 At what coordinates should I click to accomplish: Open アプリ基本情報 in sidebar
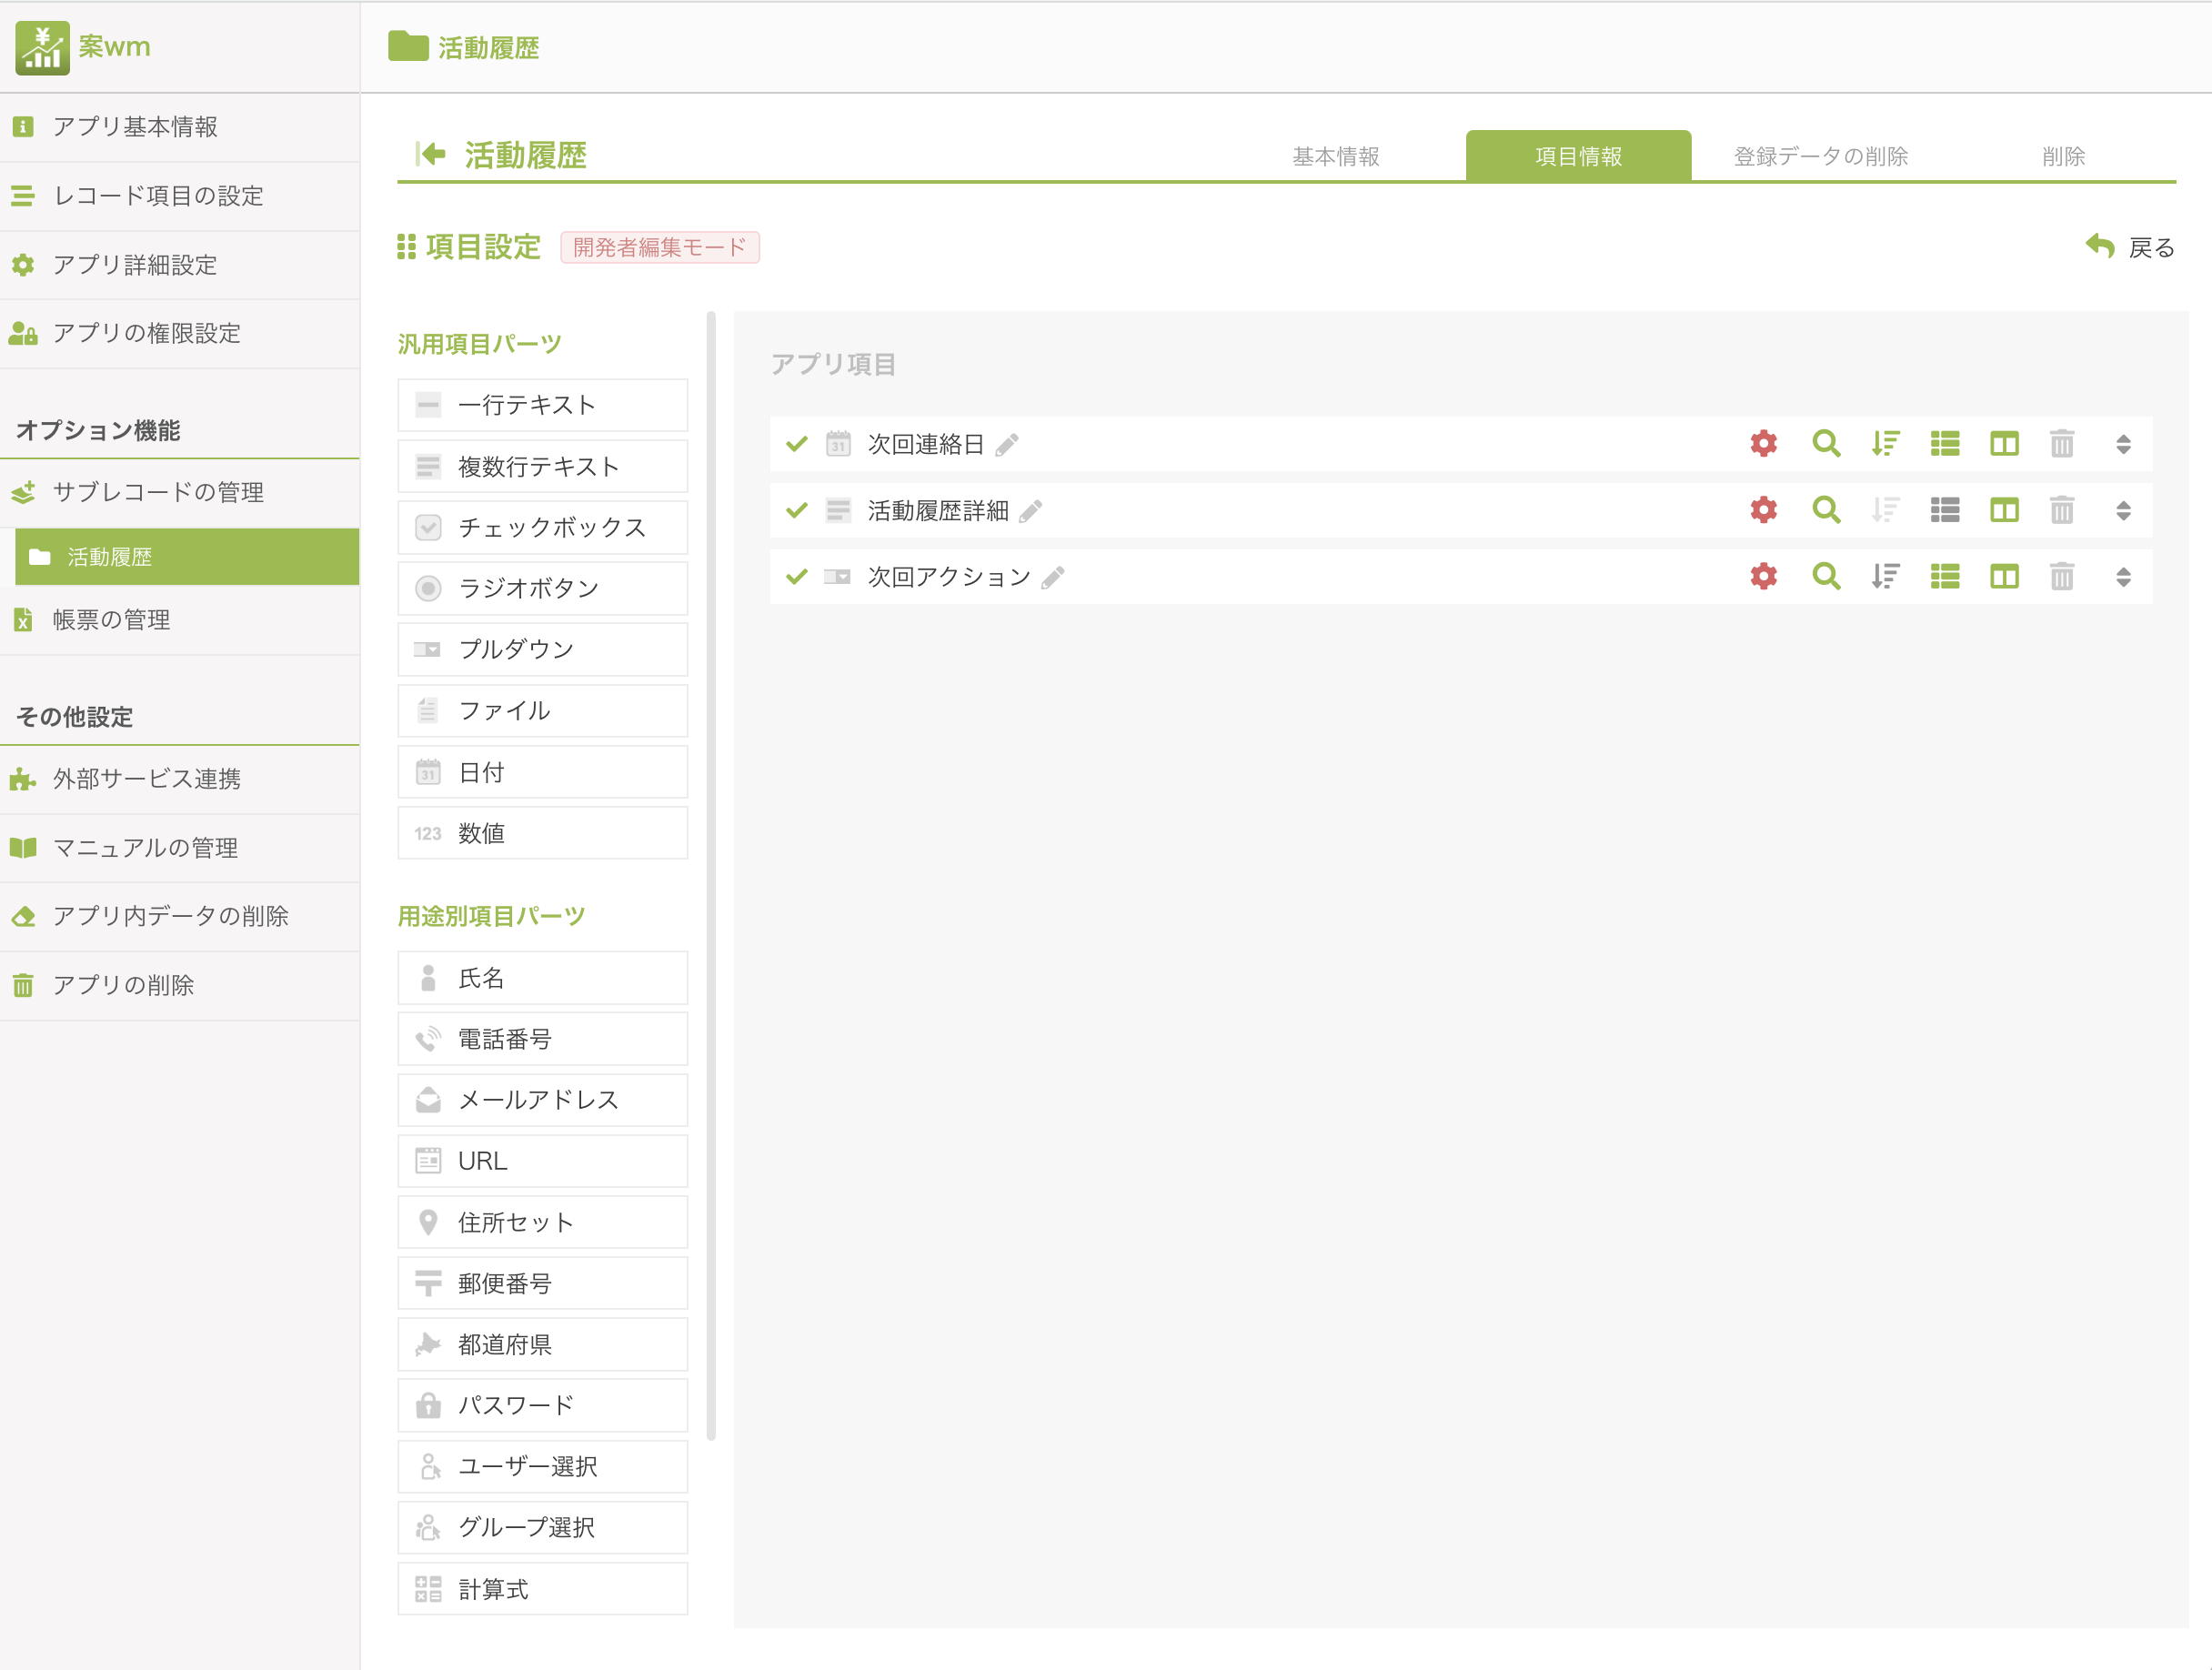coord(180,127)
